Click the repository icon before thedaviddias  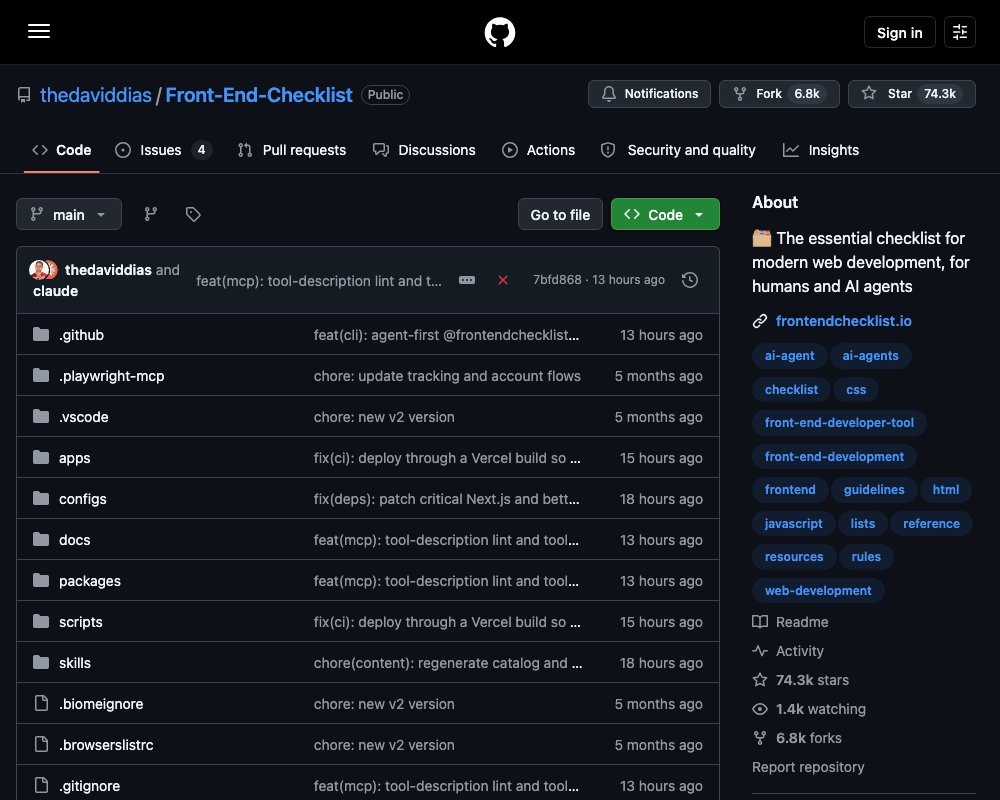coord(24,95)
